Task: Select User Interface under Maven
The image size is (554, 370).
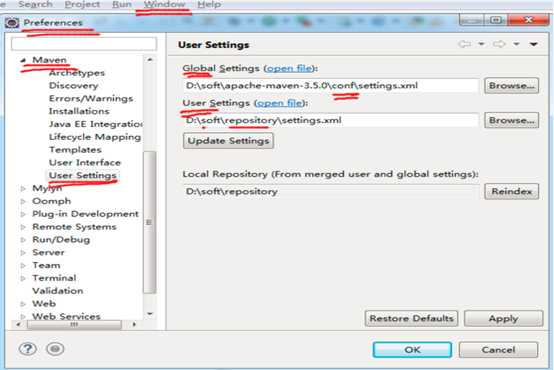Action: (85, 163)
